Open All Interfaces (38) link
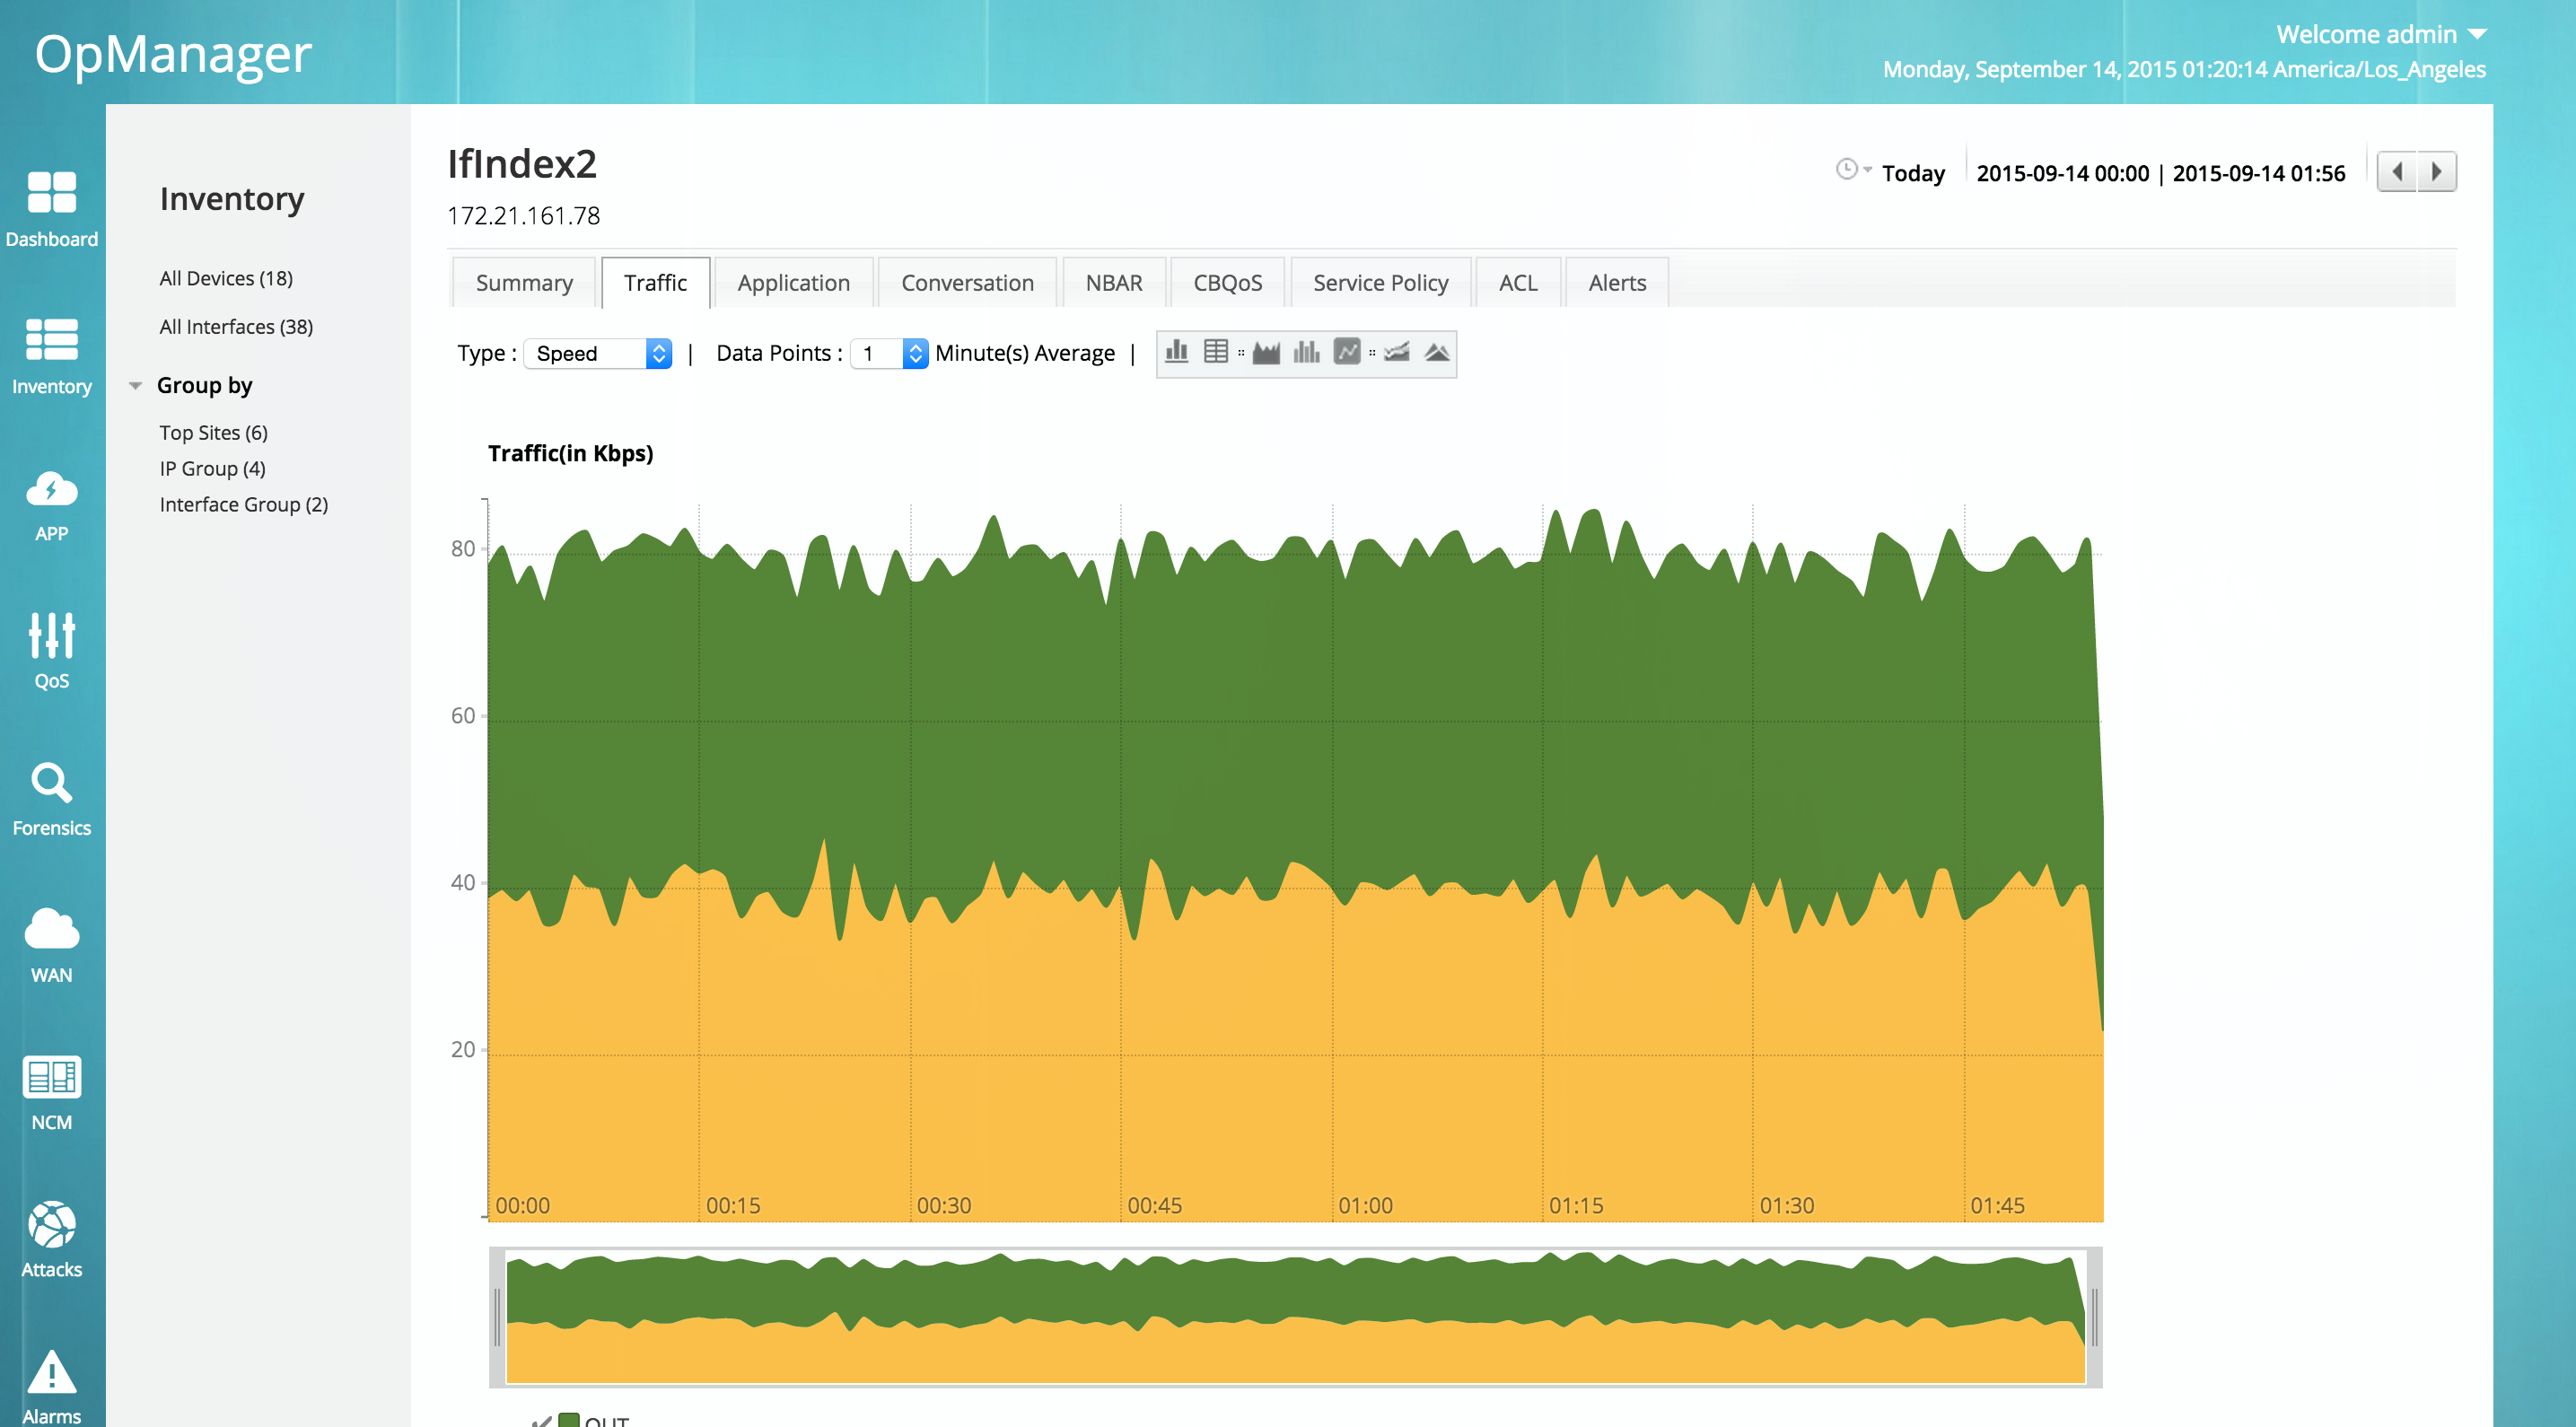2576x1427 pixels. pyautogui.click(x=236, y=327)
